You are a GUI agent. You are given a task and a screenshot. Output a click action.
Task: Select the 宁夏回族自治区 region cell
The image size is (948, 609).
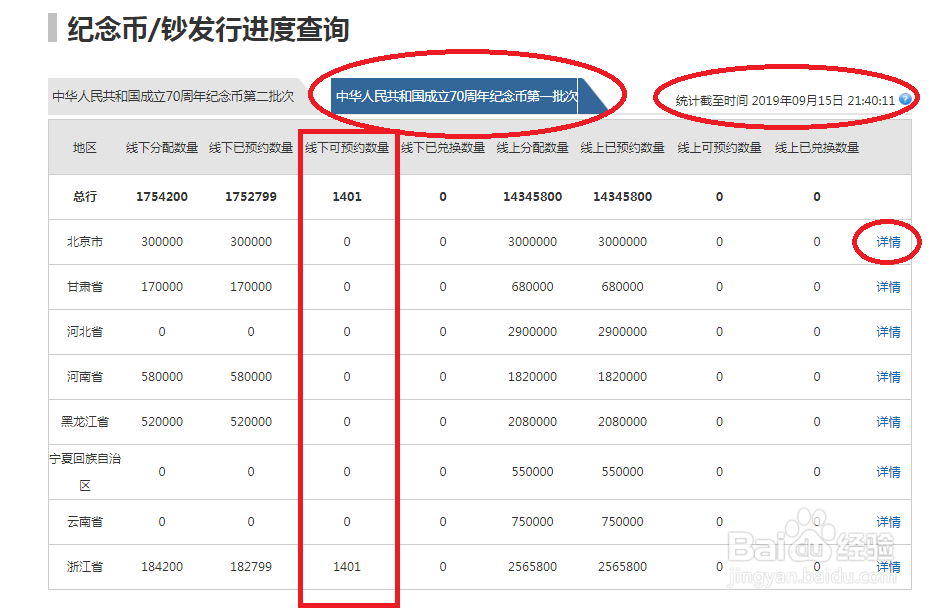pos(85,472)
